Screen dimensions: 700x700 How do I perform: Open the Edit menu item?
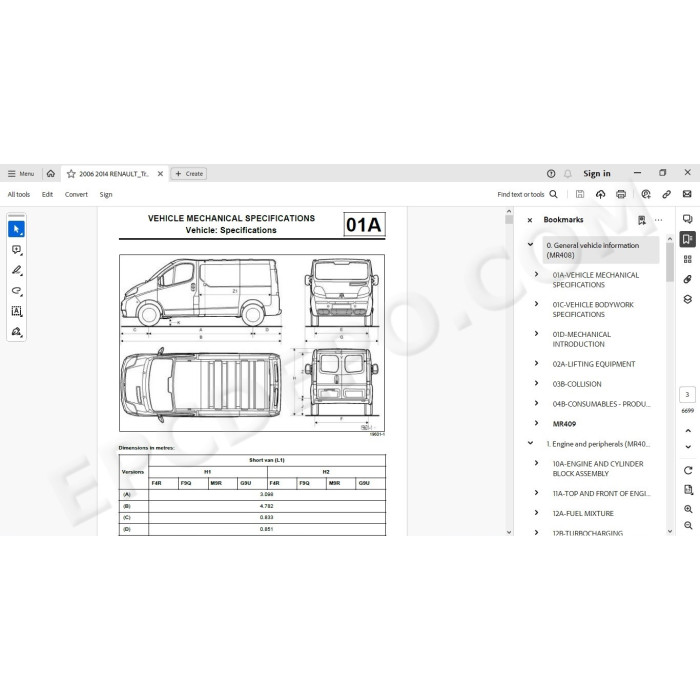(x=47, y=194)
